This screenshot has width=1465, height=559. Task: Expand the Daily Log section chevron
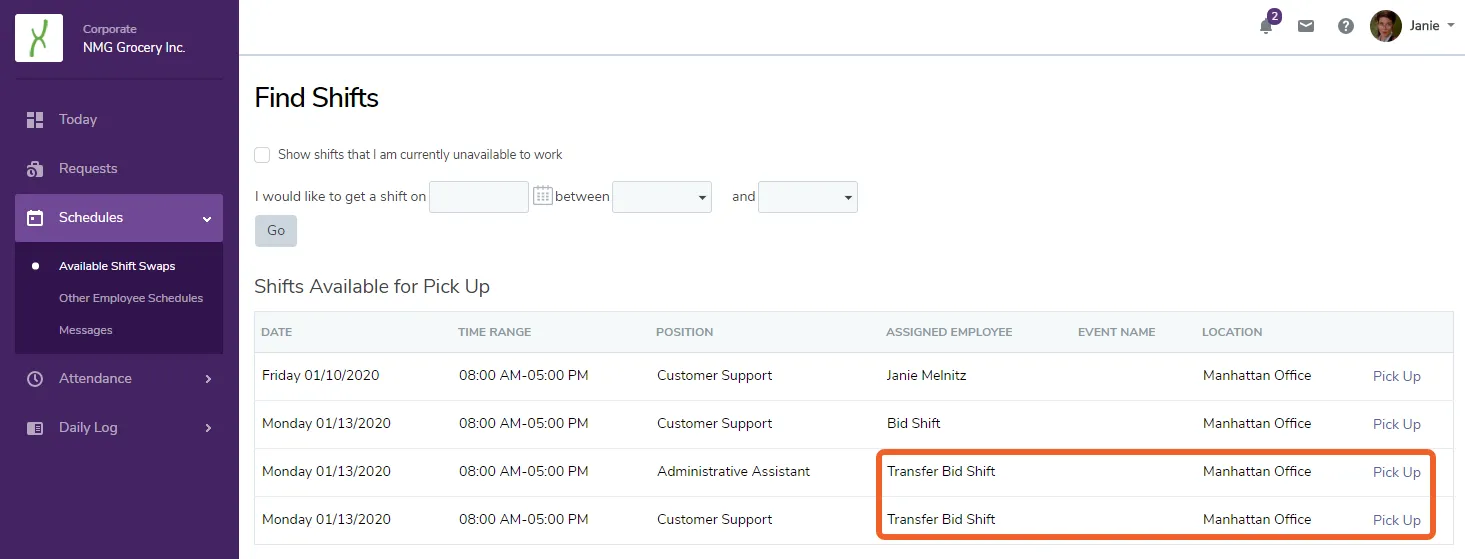pyautogui.click(x=208, y=428)
